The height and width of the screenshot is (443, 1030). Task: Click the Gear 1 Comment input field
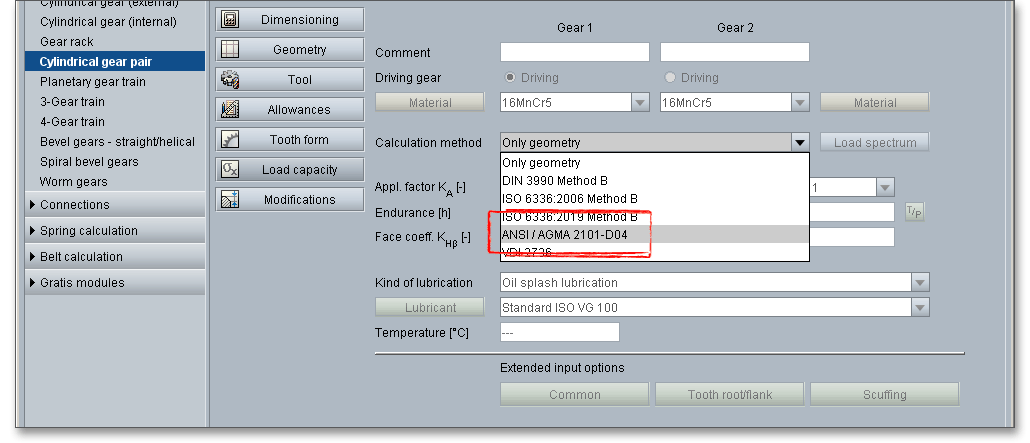pos(574,52)
